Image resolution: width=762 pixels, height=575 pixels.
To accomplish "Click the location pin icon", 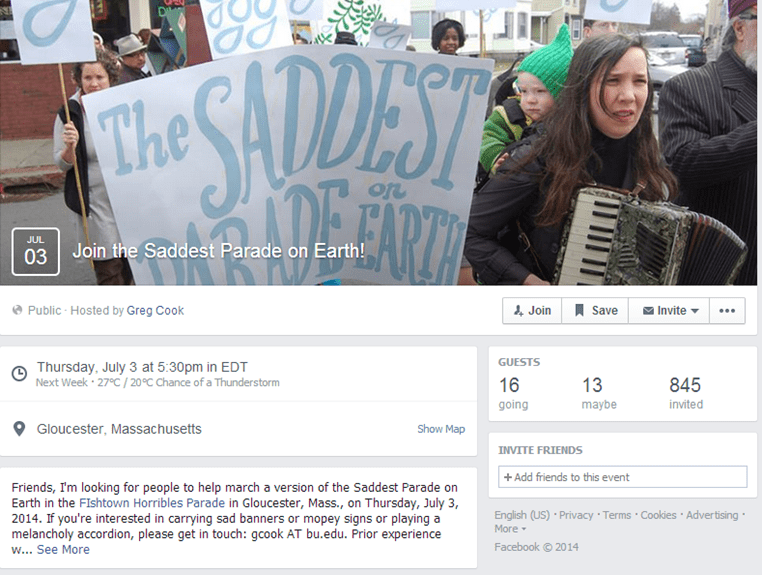I will pos(19,429).
